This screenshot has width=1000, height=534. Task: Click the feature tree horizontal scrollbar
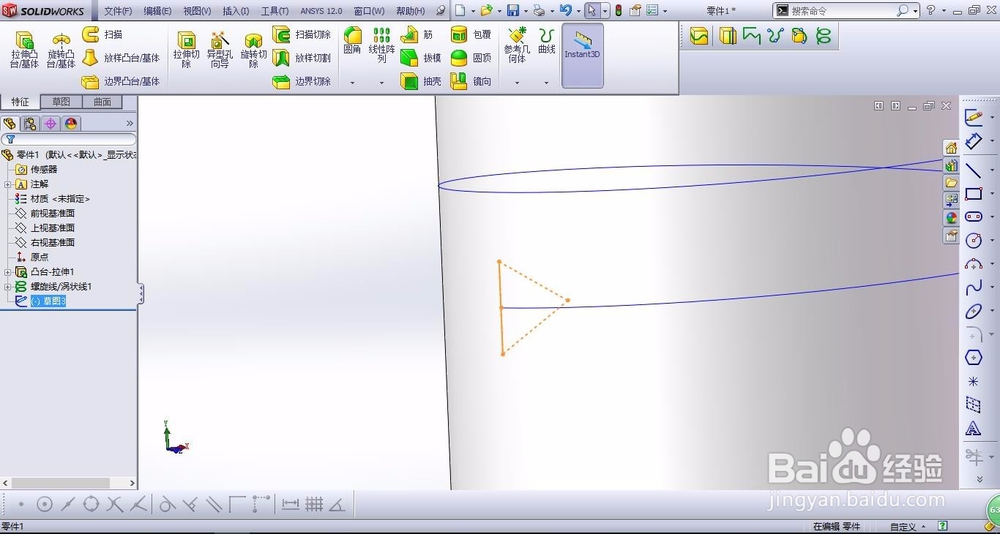(69, 484)
